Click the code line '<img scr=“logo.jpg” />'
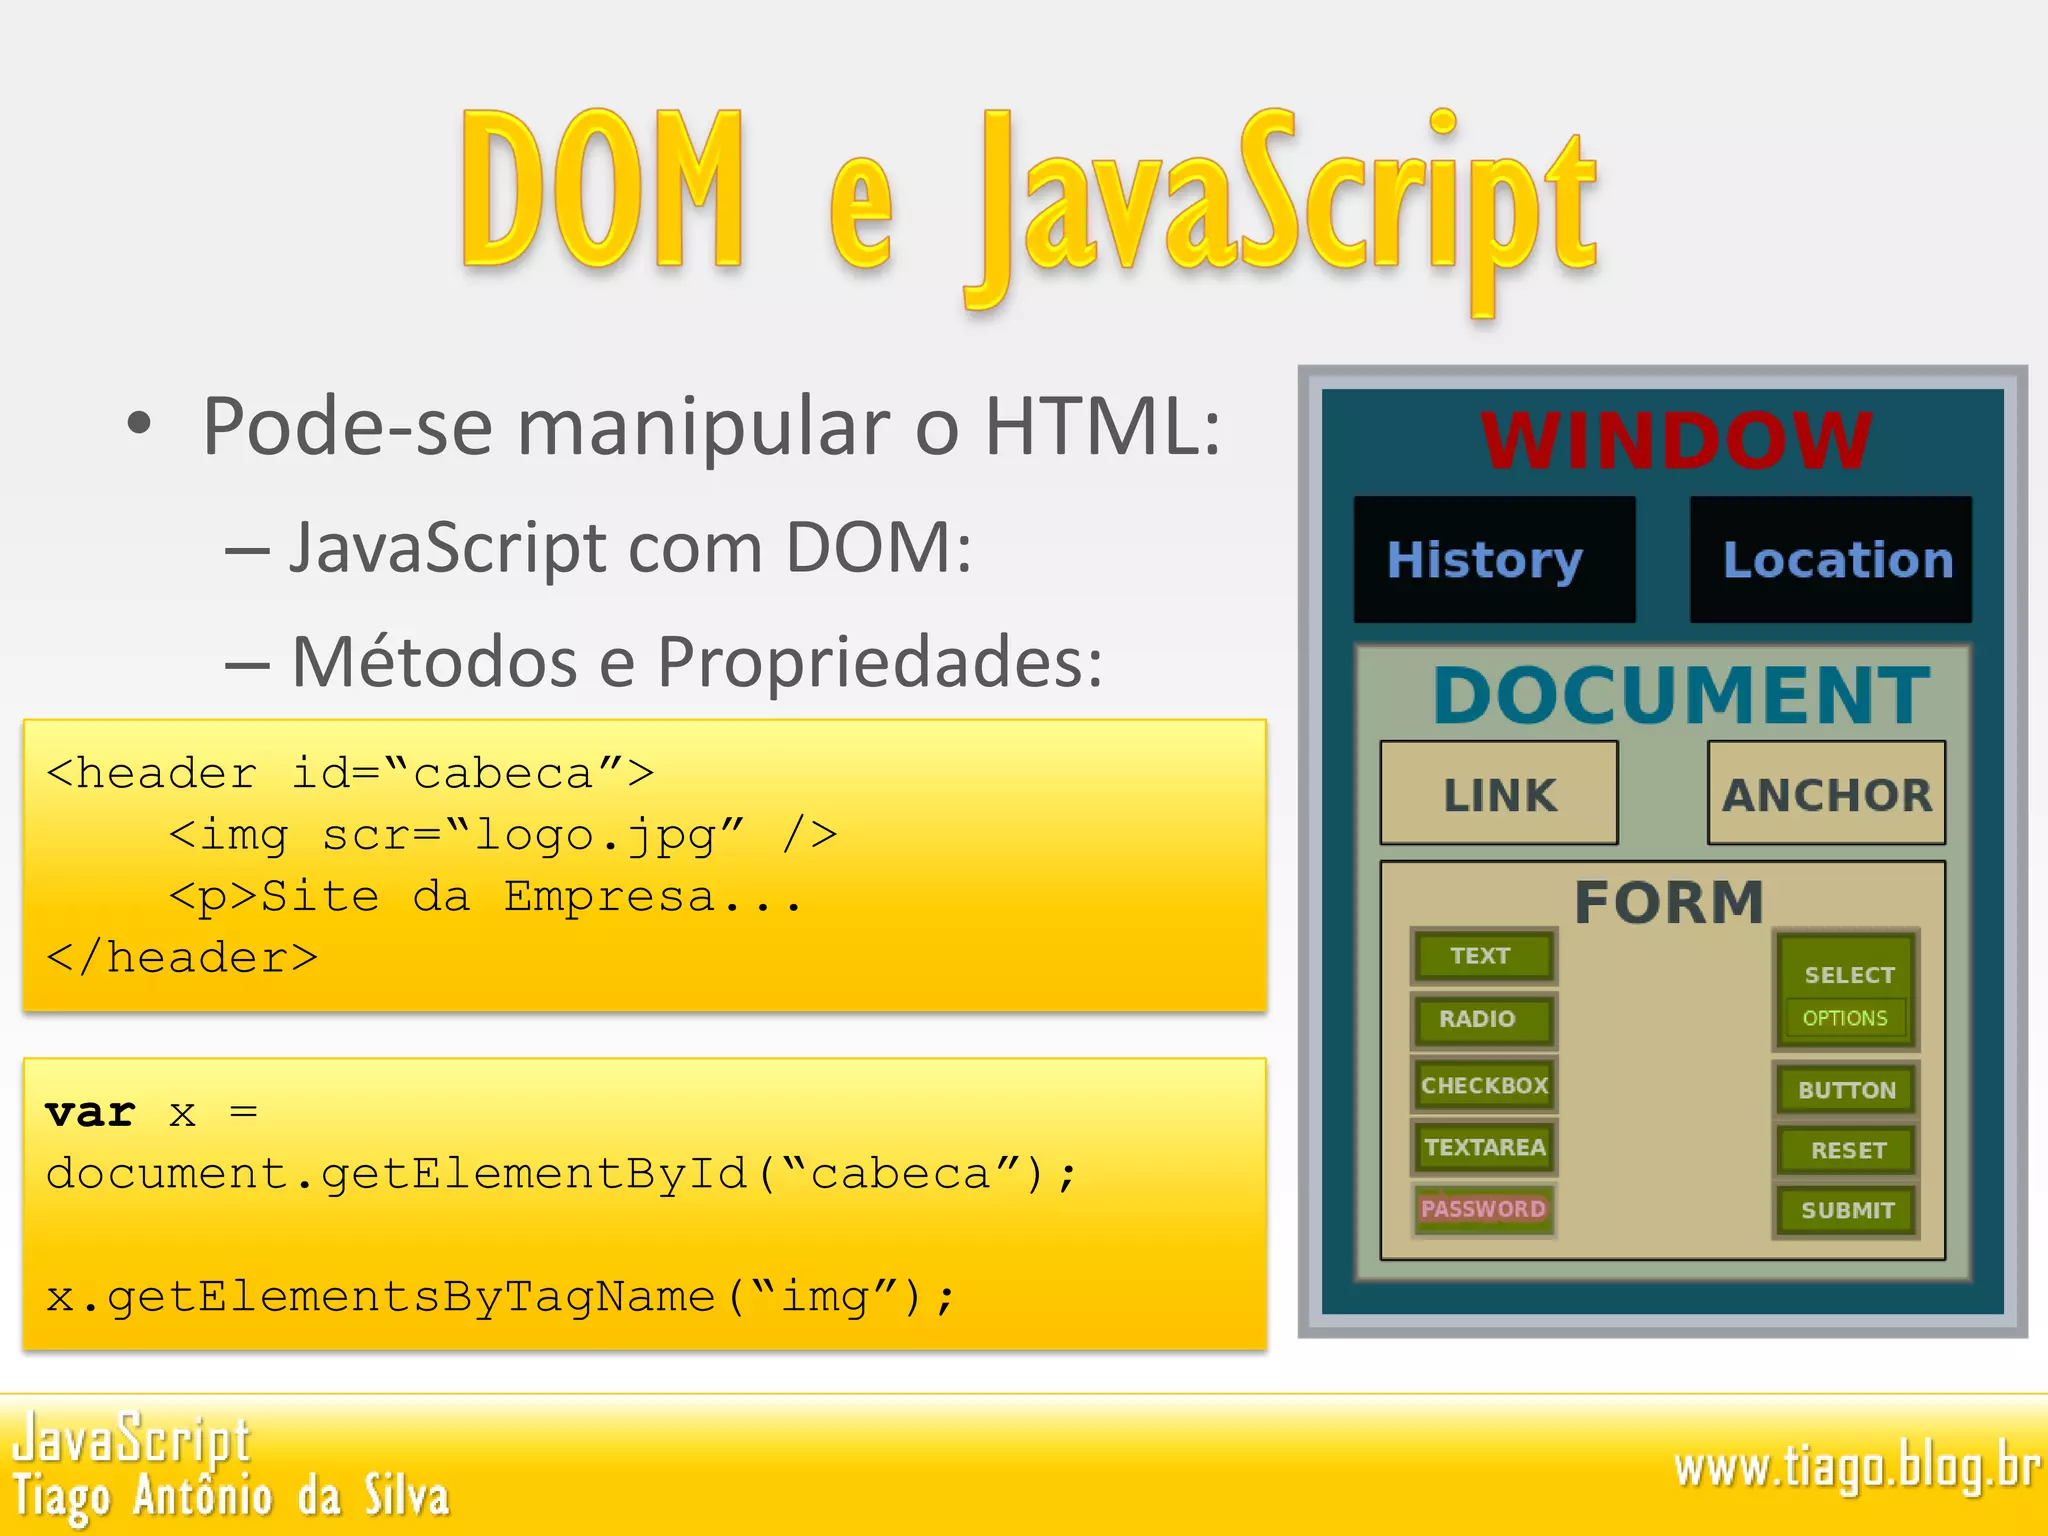2048x1536 pixels. click(503, 835)
